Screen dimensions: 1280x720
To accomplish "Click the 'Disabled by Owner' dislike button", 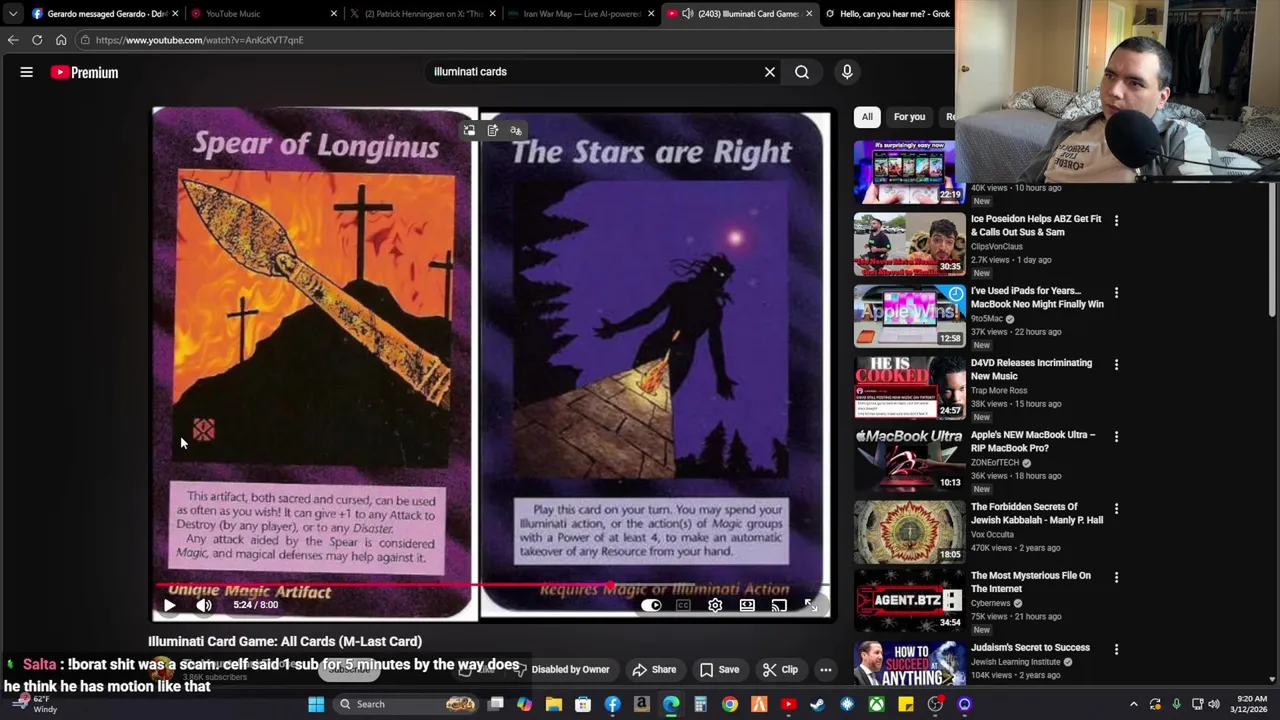I will pos(563,670).
